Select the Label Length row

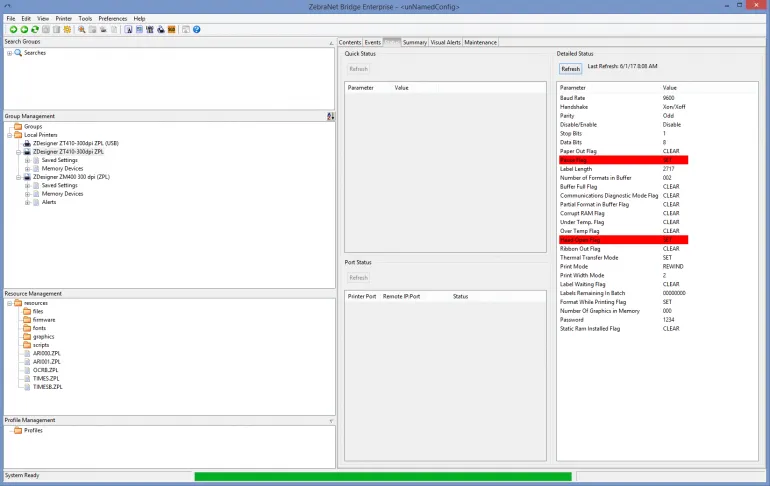point(624,169)
